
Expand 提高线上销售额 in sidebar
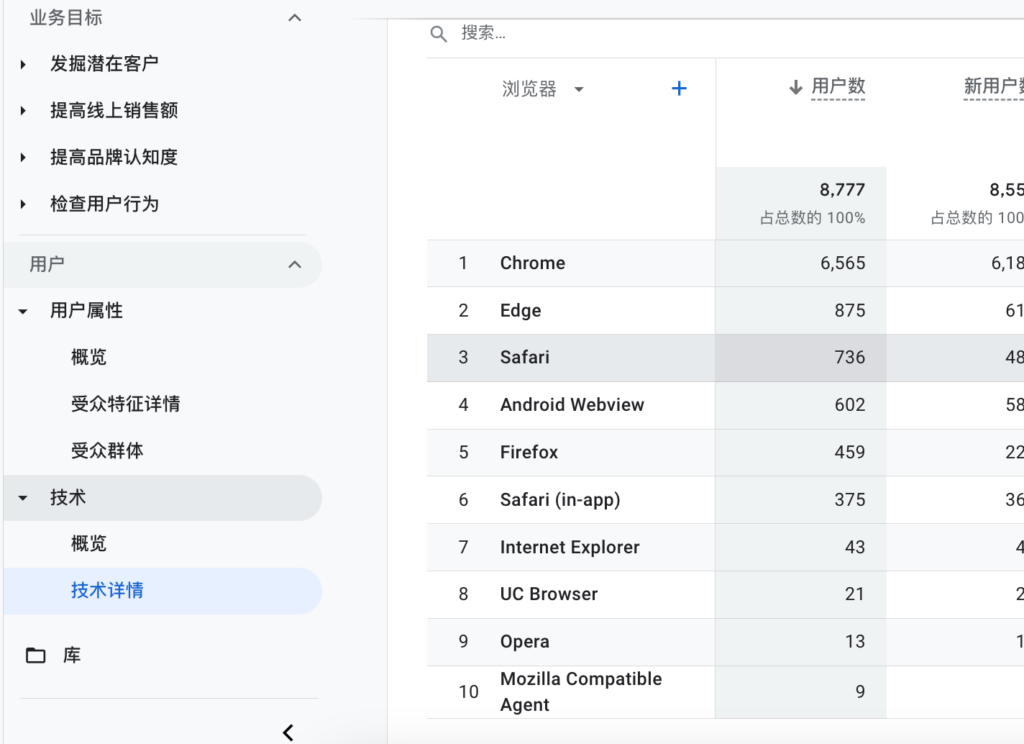[x=24, y=111]
